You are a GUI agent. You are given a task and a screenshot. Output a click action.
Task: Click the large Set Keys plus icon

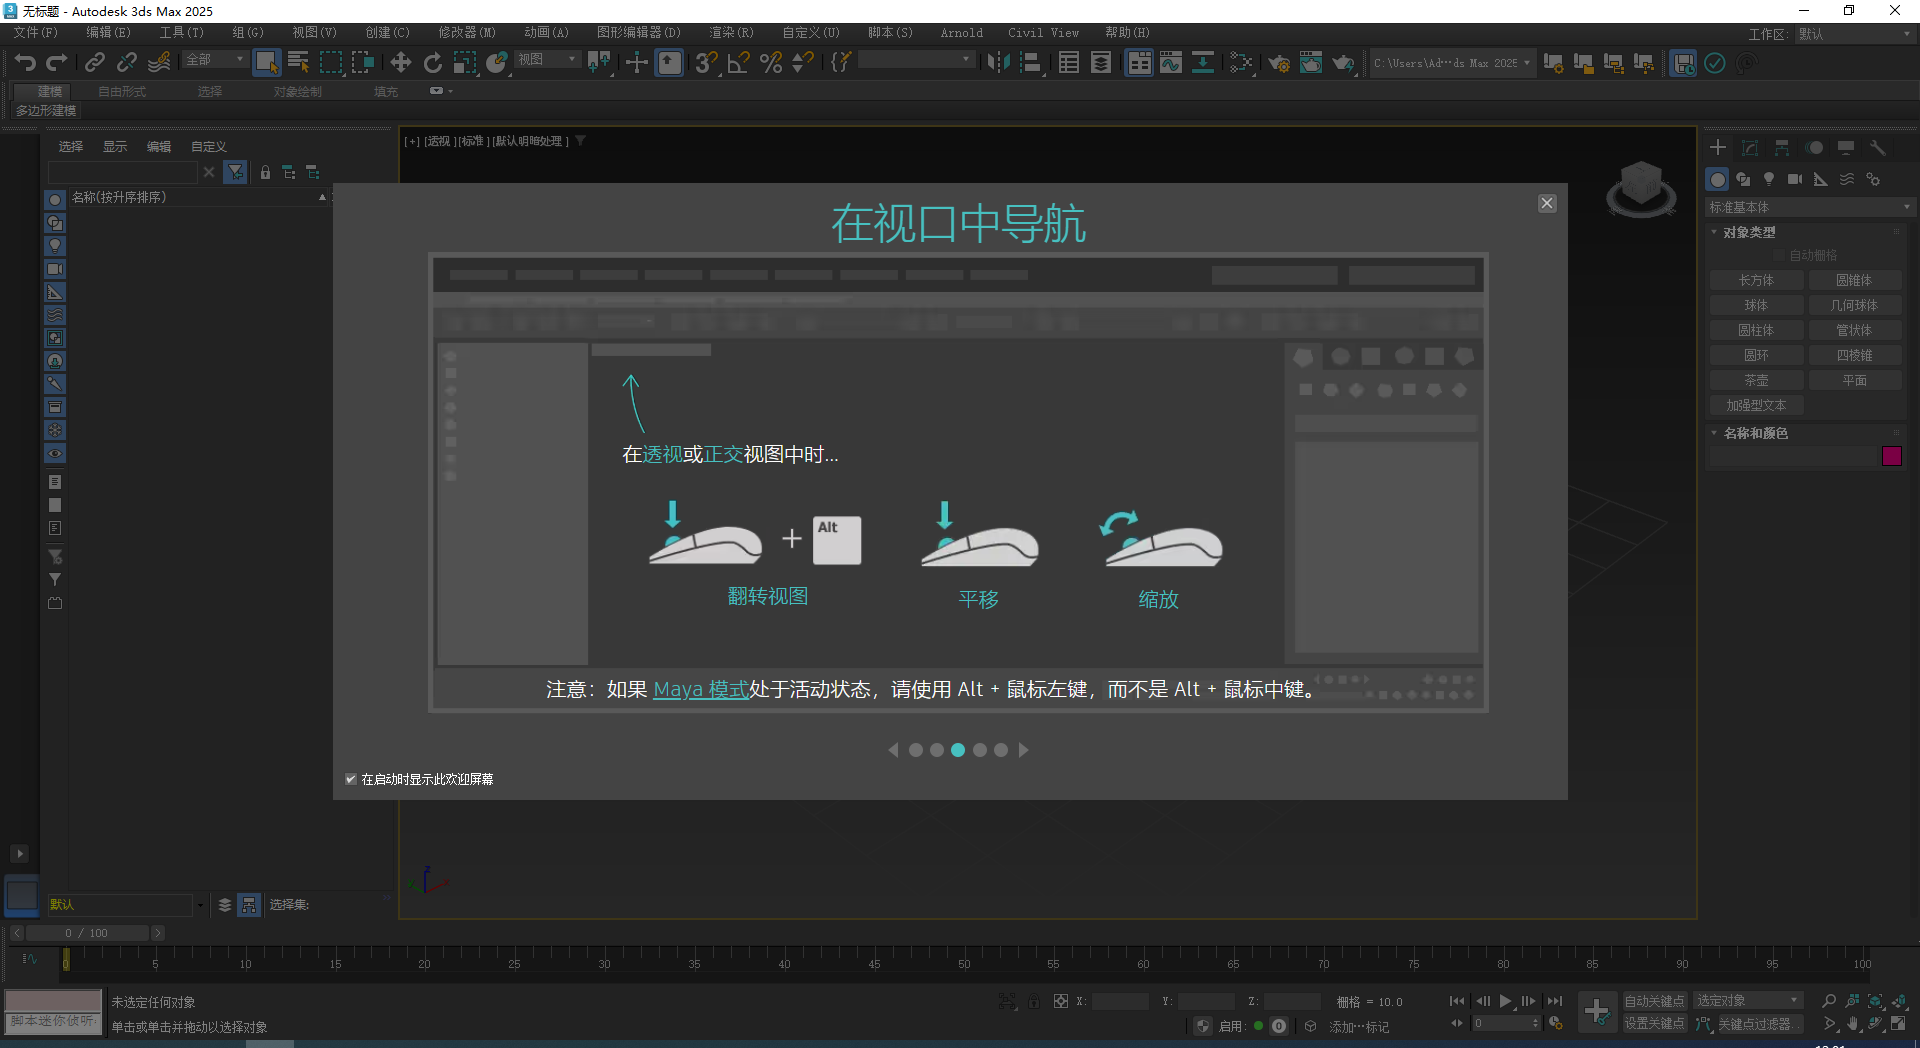[x=1597, y=1012]
